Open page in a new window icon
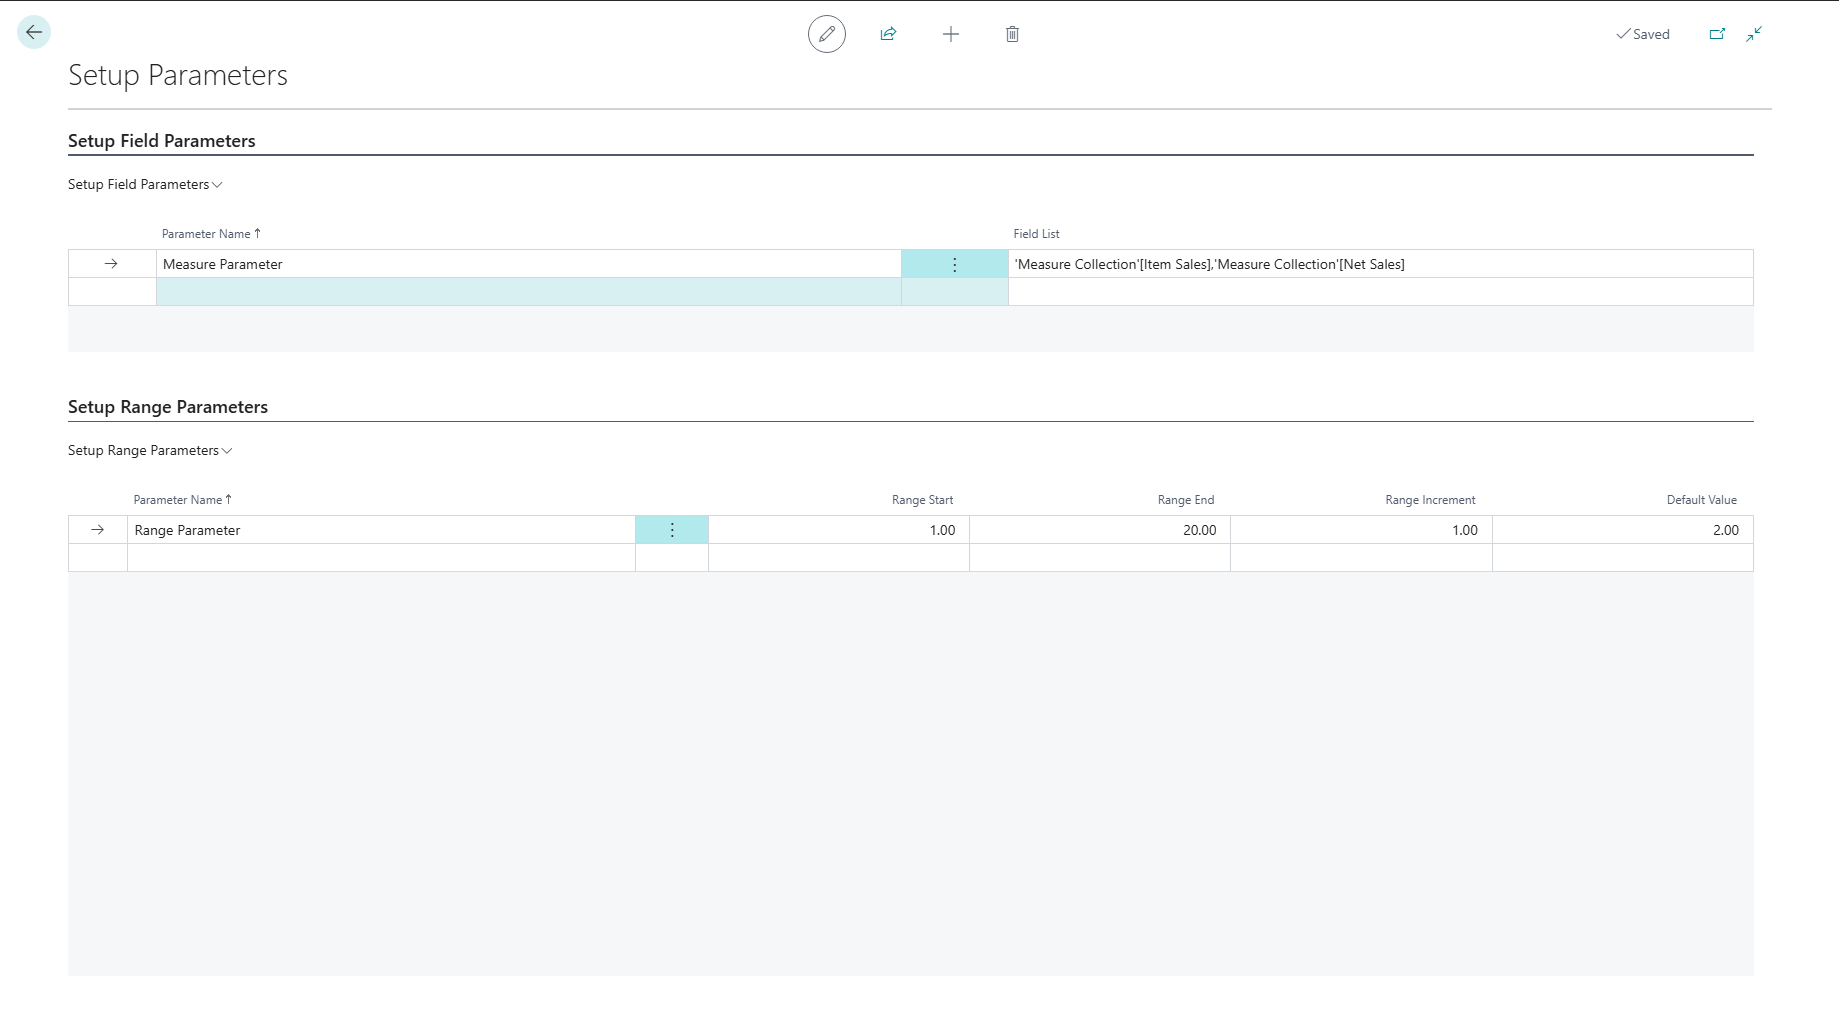Viewport: 1839px width, 1018px height. tap(1717, 33)
